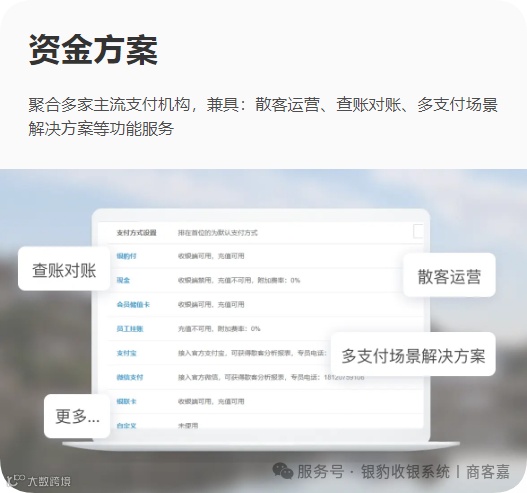Open the 微信支付 payment link
The height and width of the screenshot is (493, 527).
pyautogui.click(x=130, y=377)
